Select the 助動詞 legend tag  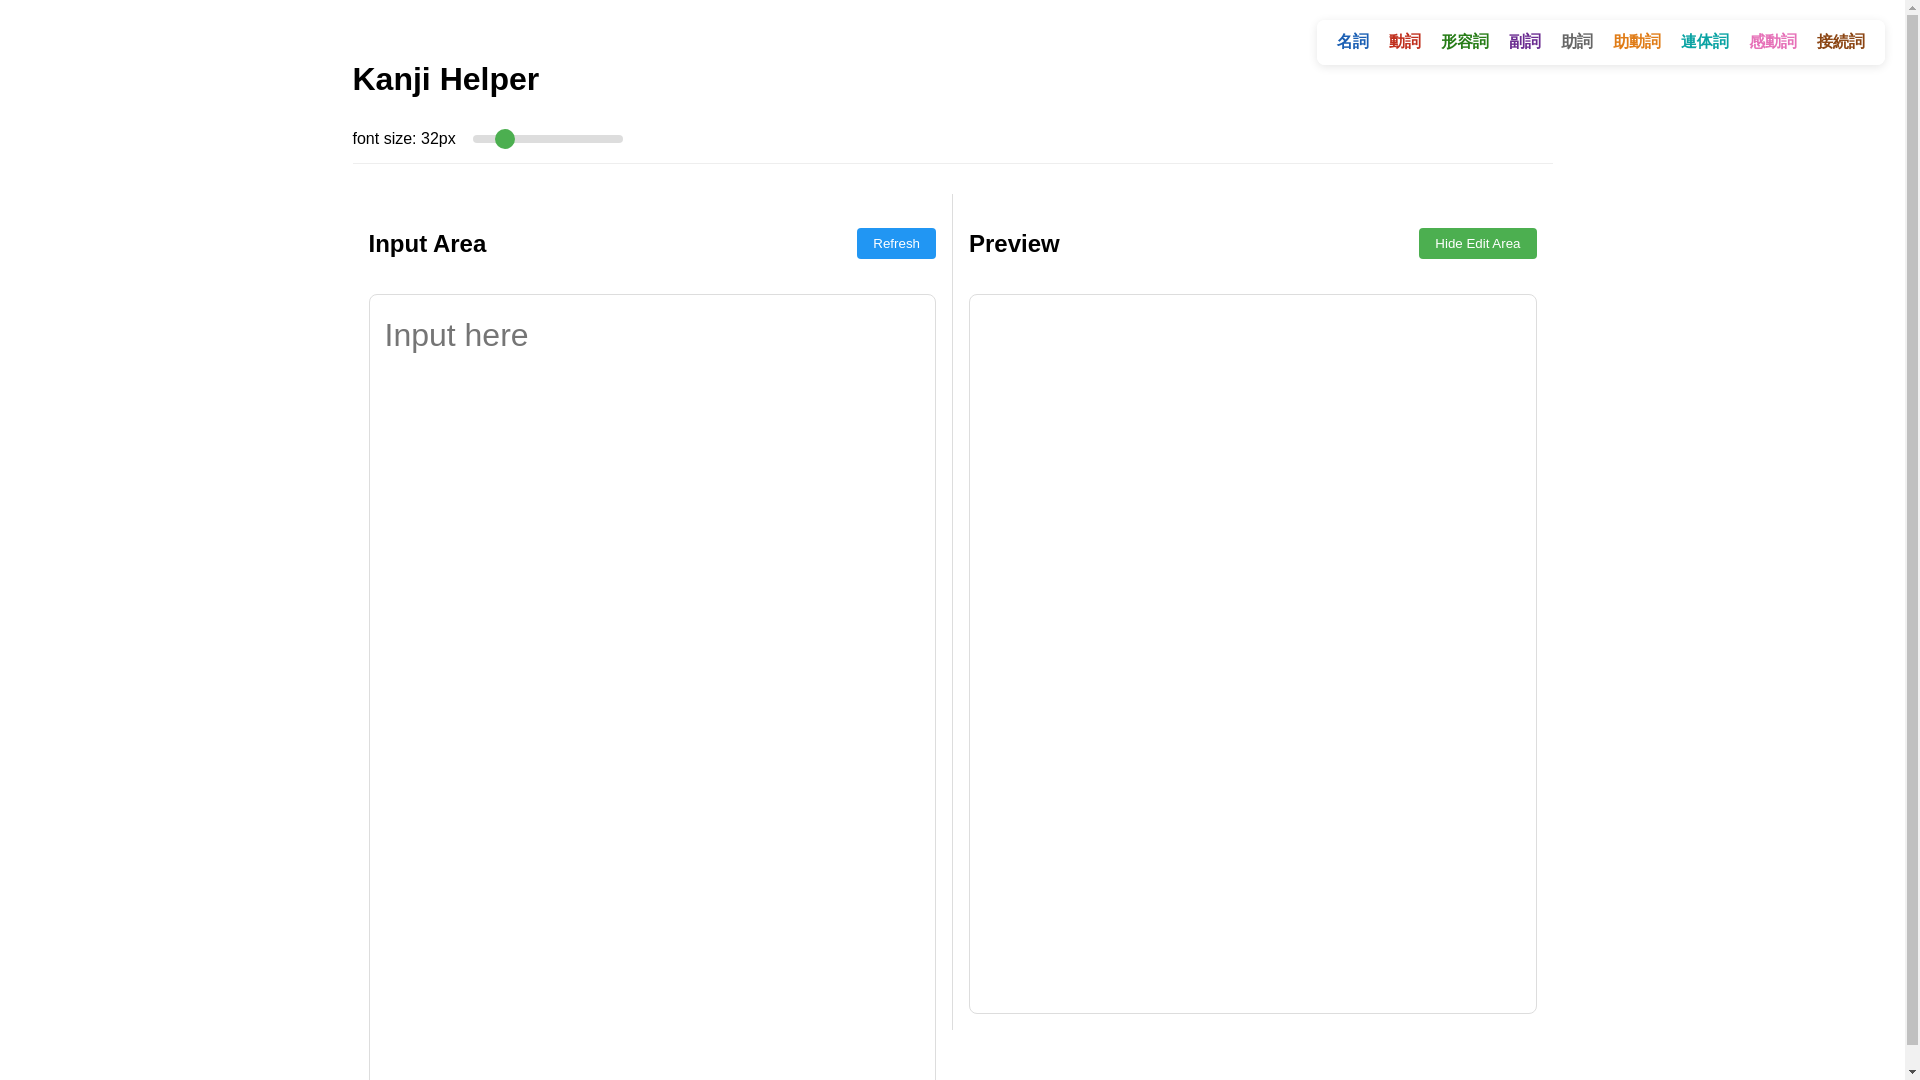[x=1637, y=42]
